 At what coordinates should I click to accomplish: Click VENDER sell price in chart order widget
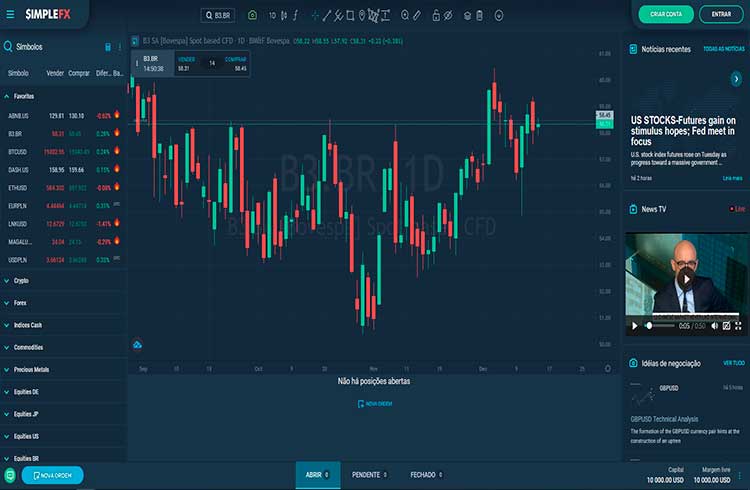(x=187, y=64)
